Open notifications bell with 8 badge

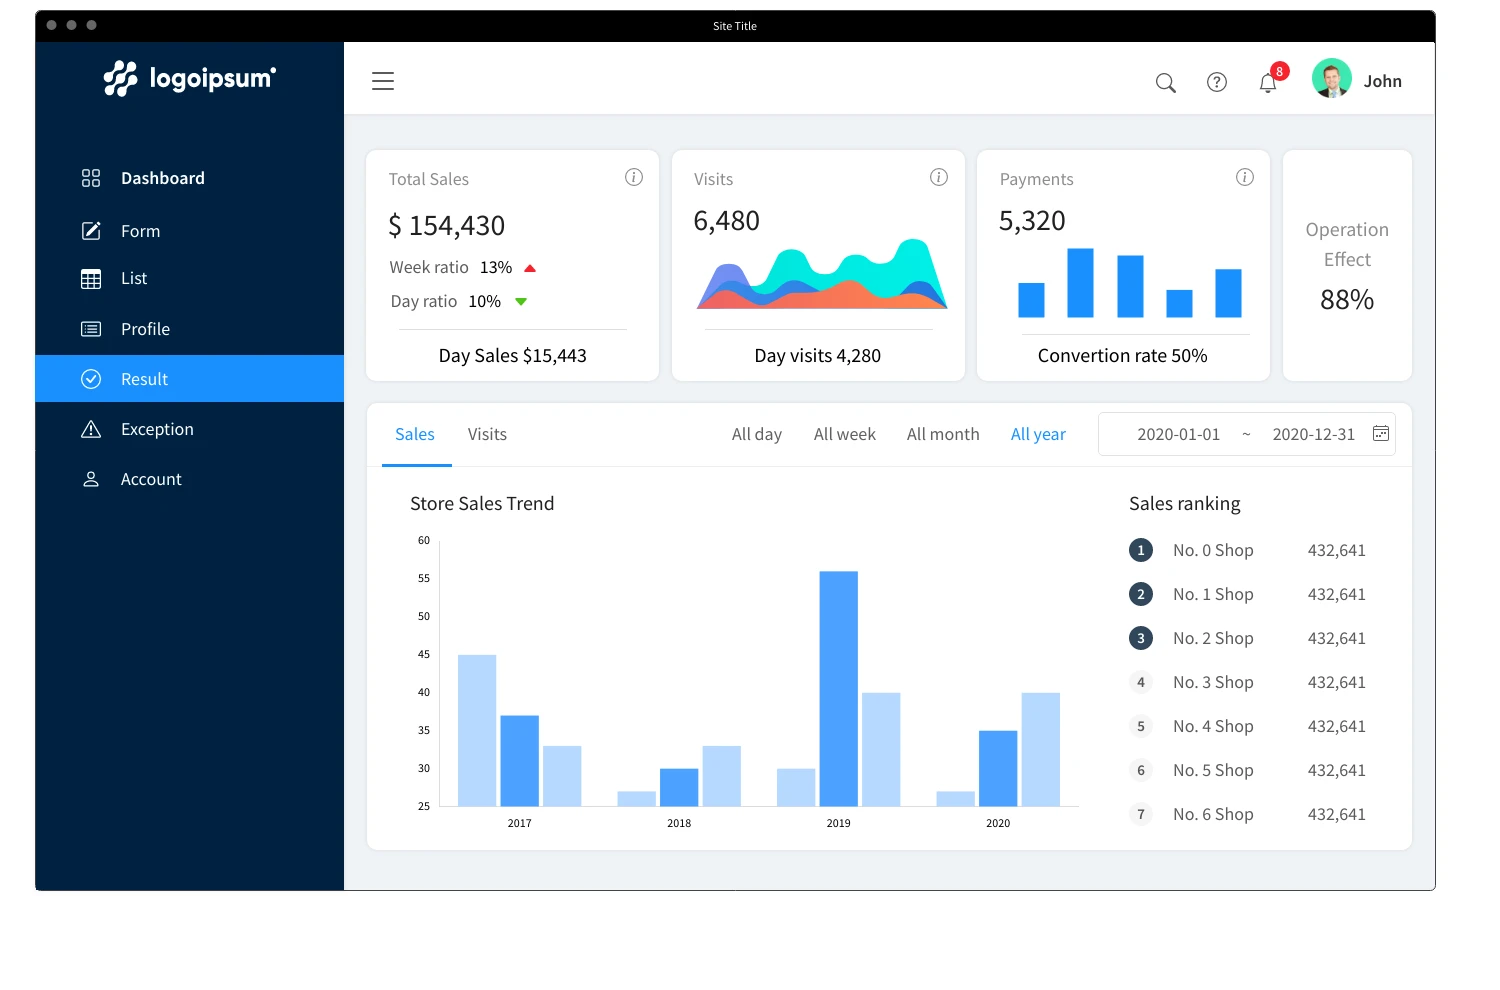pos(1268,83)
